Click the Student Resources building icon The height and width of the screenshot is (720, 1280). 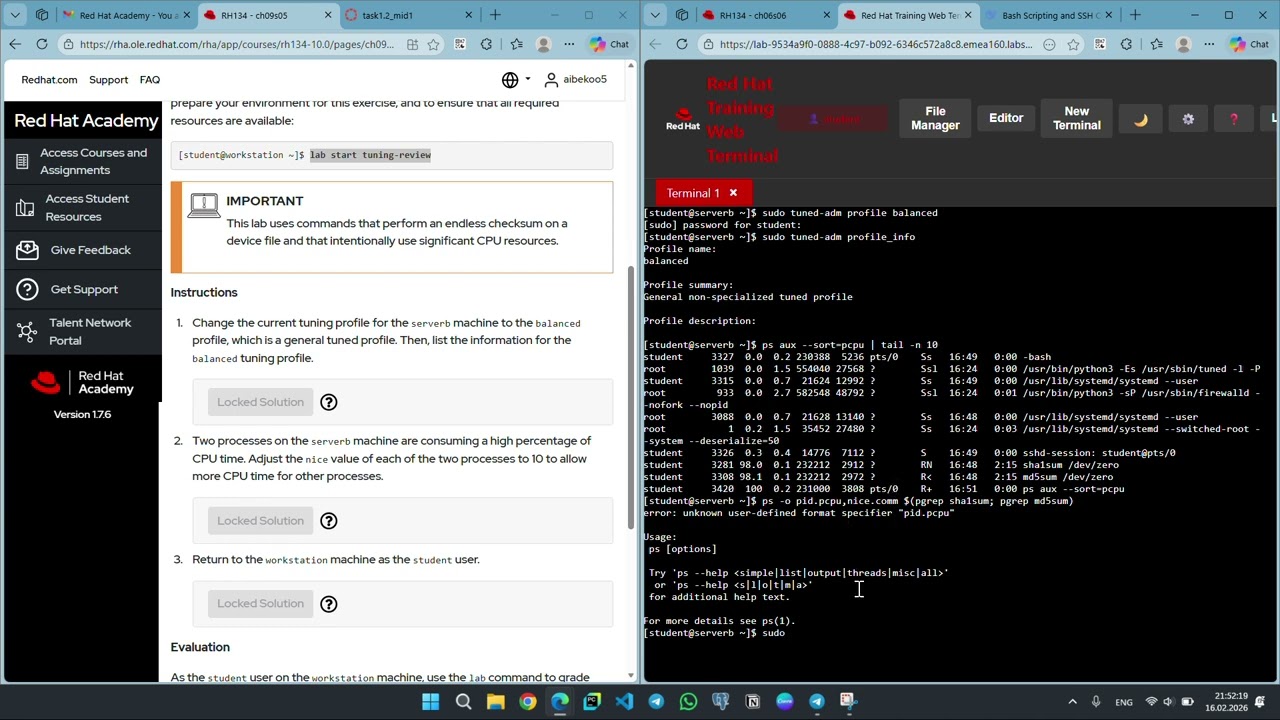click(x=24, y=207)
